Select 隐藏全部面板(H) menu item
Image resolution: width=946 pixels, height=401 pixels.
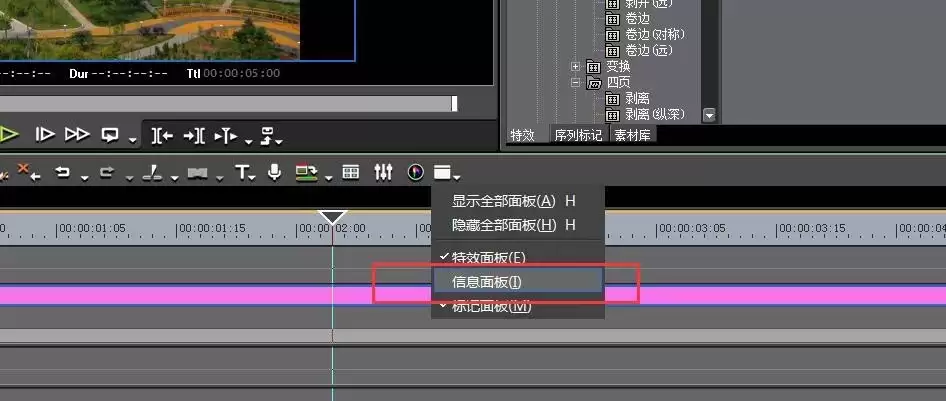click(x=518, y=225)
